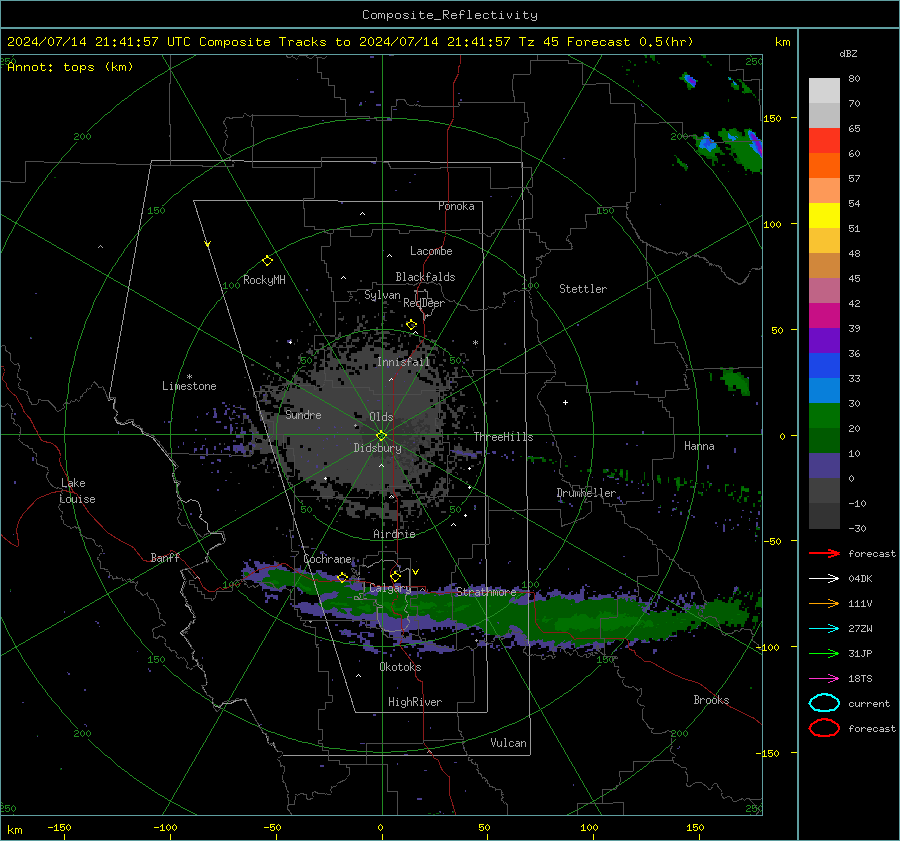Click the Calgary city label
Viewport: 900px width, 841px height.
coord(390,588)
